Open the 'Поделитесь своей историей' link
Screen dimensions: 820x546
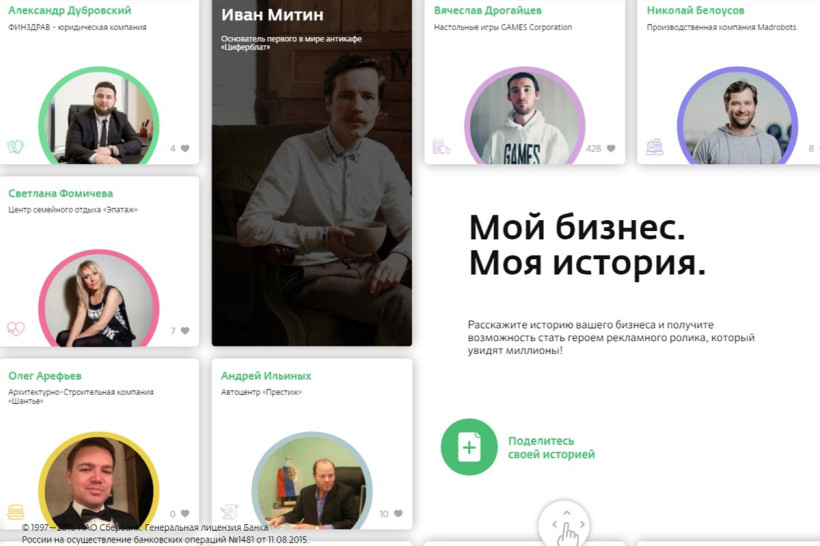click(x=551, y=447)
